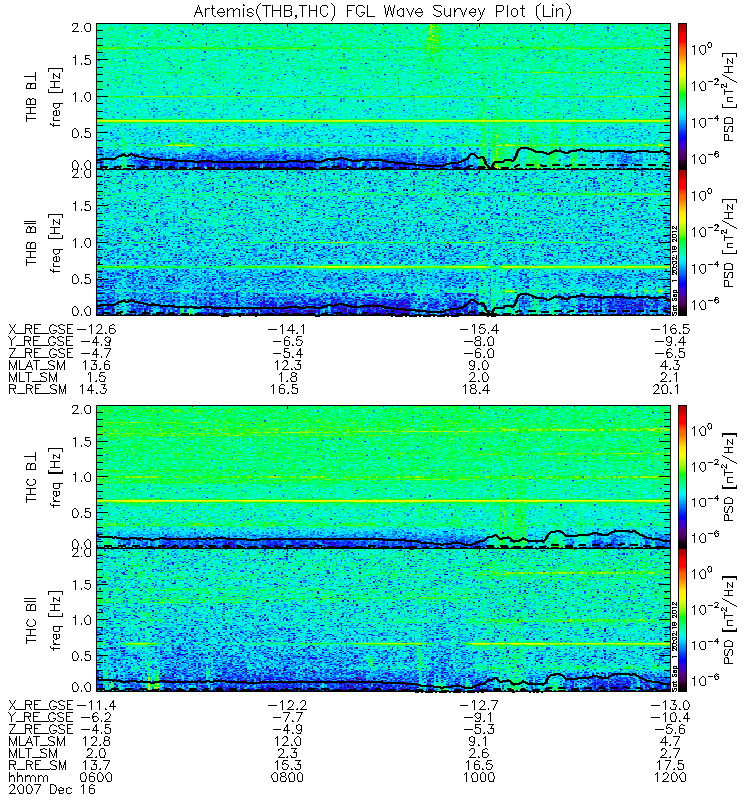Click the THC MLT_SM value 2.6
Screen dimensions: 750x800
click(x=479, y=753)
